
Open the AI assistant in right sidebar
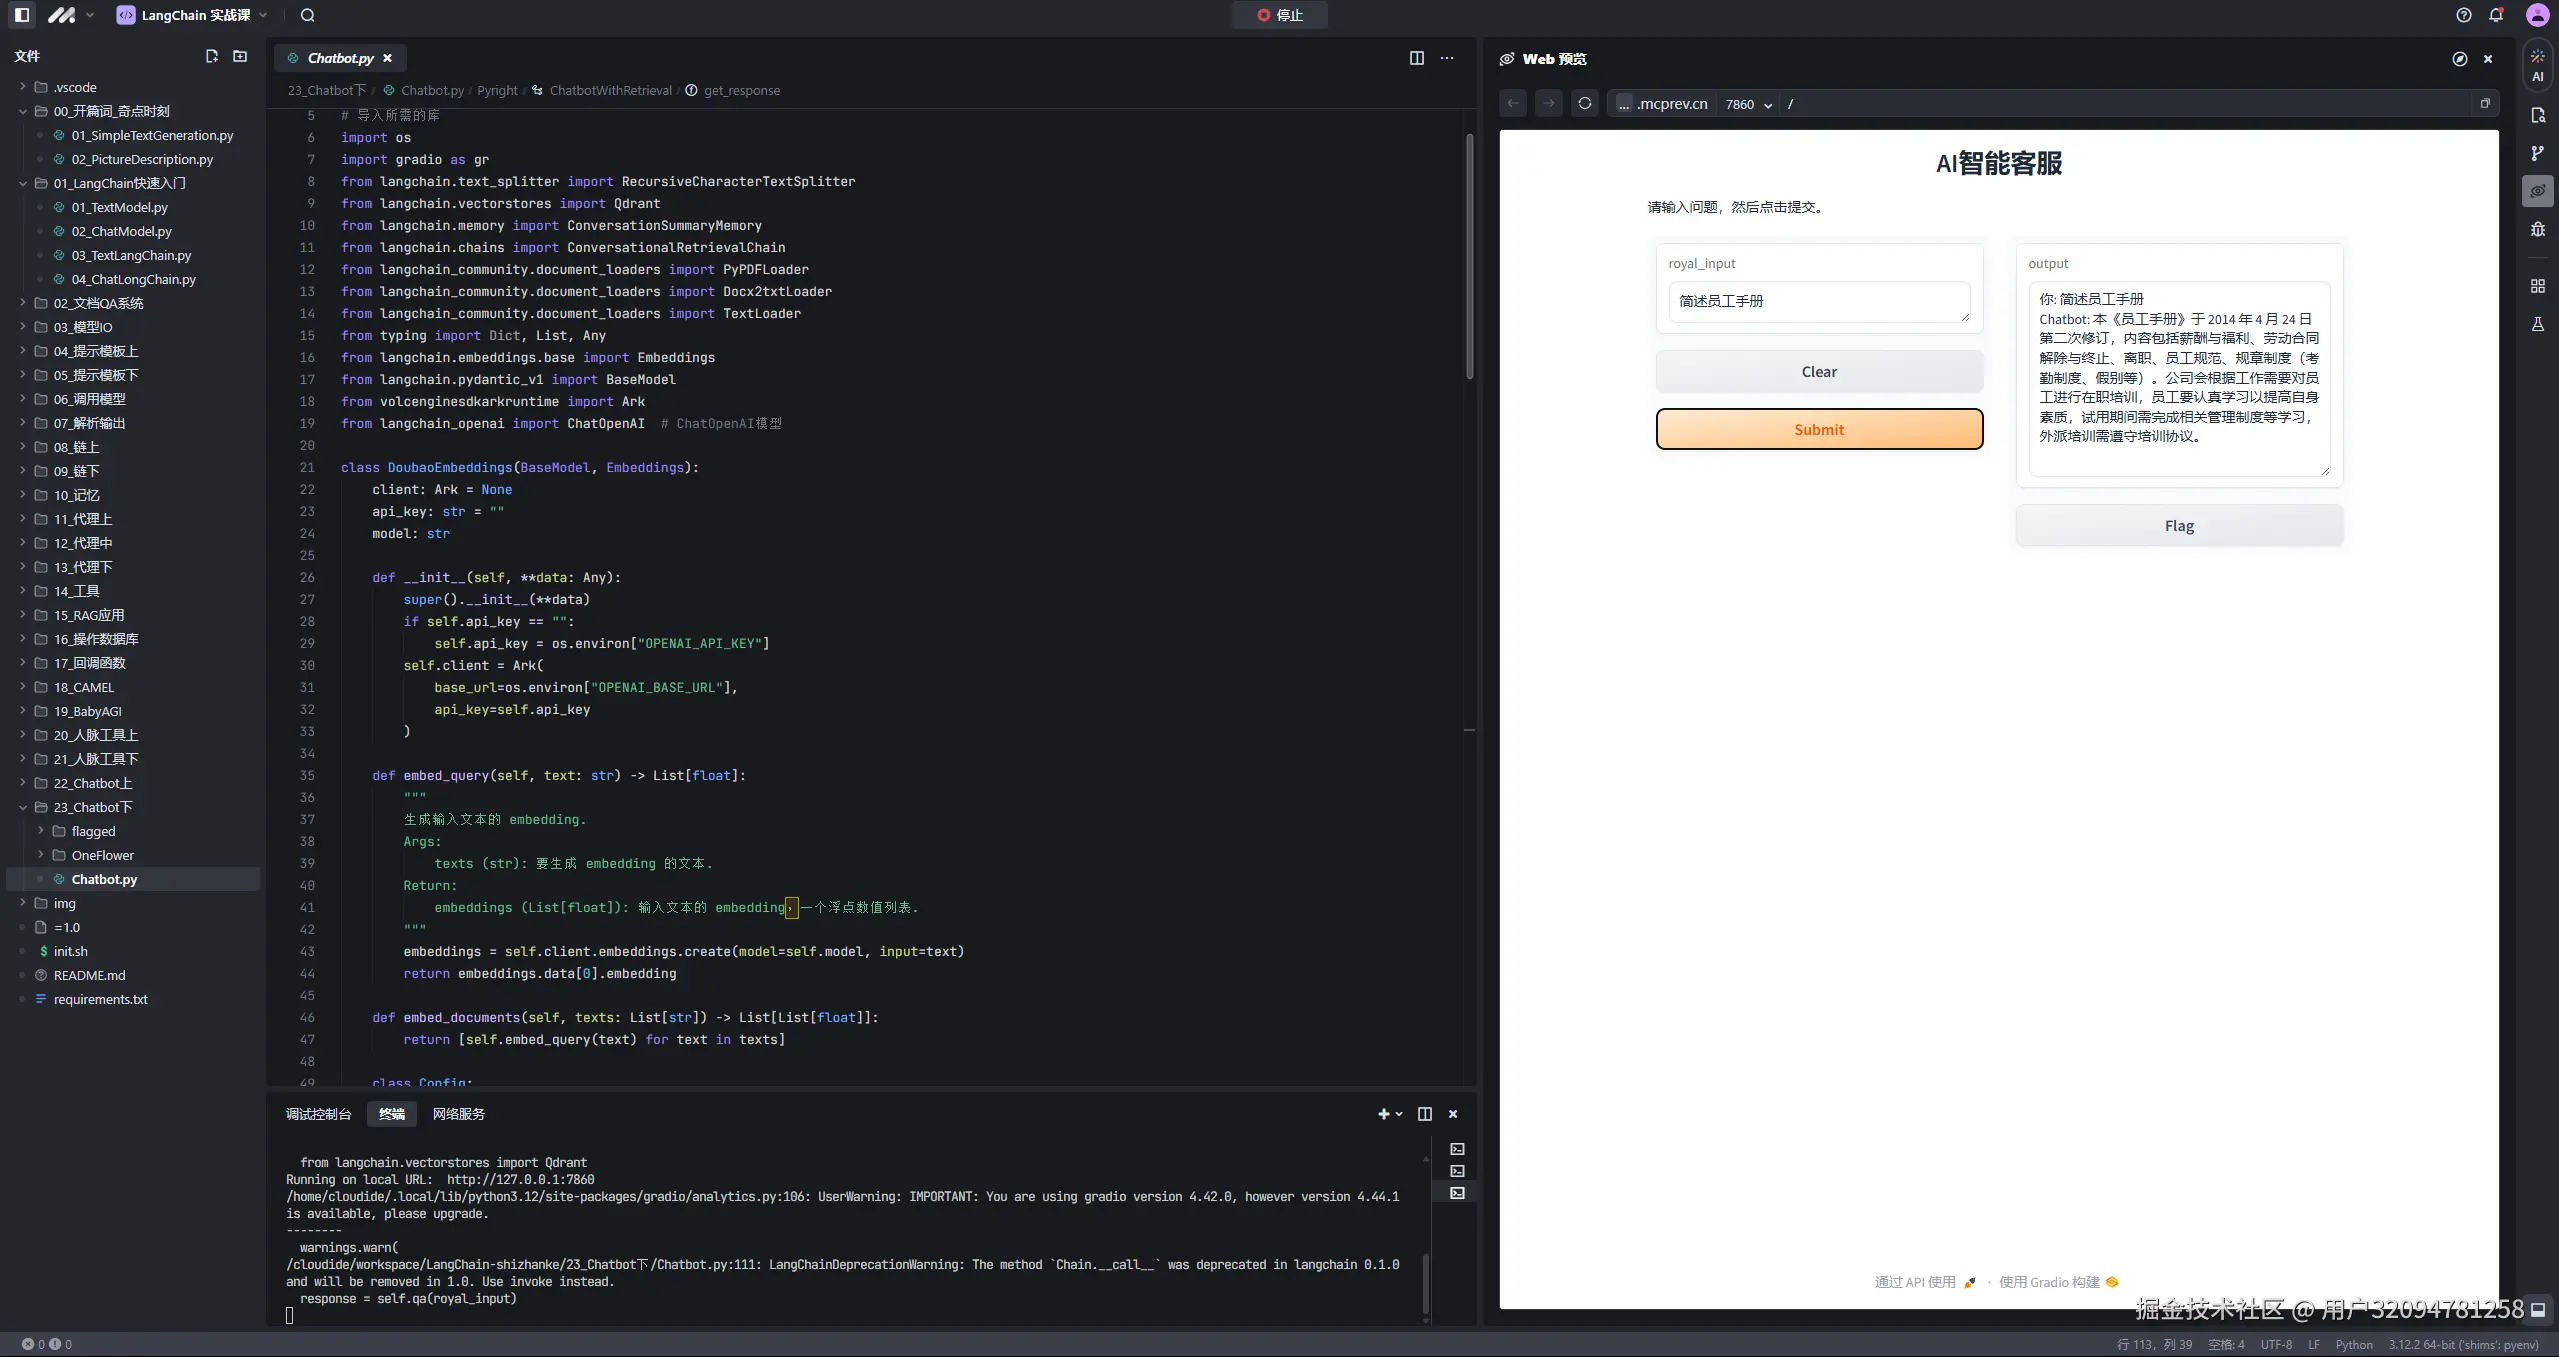2537,65
